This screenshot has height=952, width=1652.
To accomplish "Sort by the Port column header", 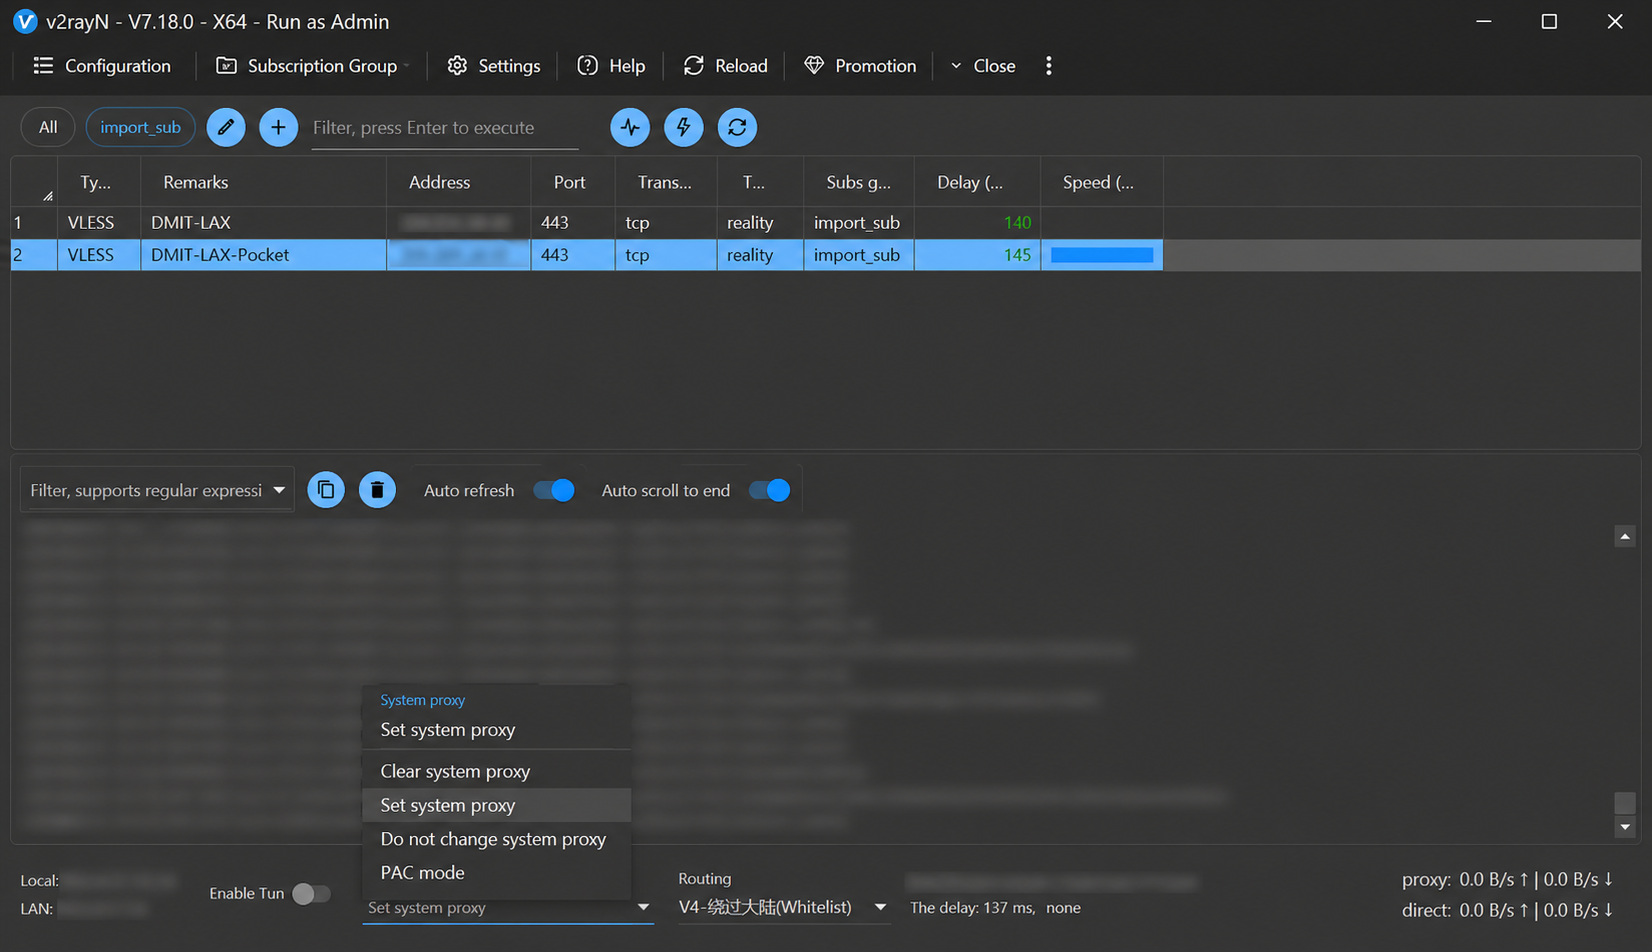I will (x=573, y=182).
